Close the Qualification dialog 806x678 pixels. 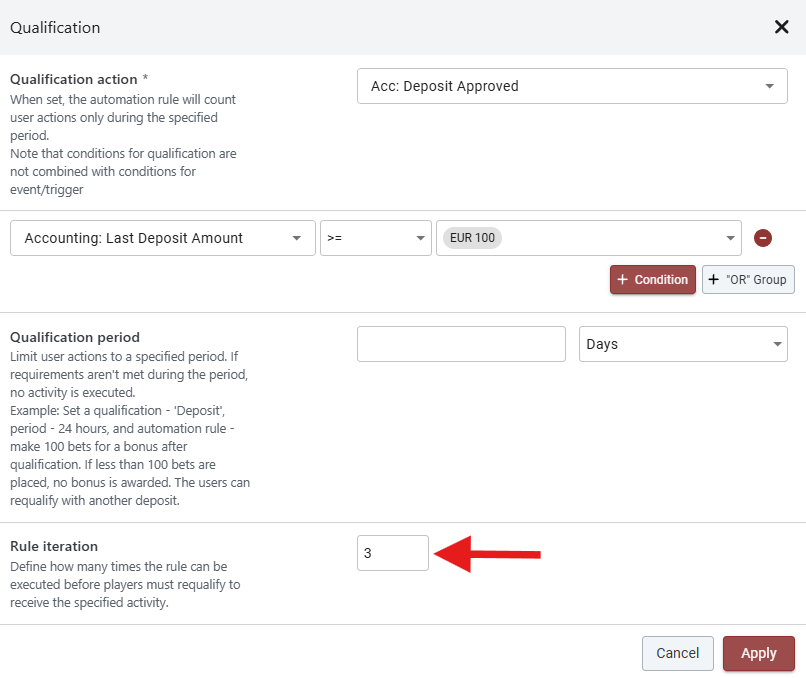(782, 27)
